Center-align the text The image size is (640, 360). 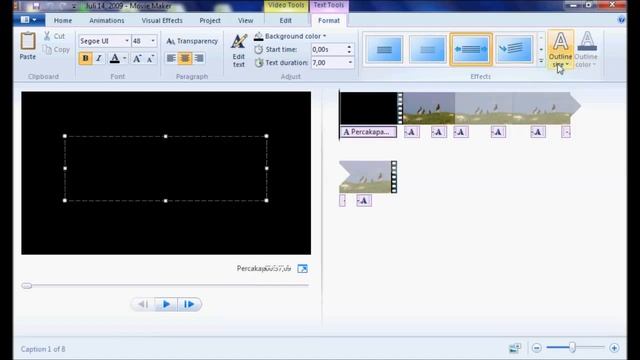point(185,58)
